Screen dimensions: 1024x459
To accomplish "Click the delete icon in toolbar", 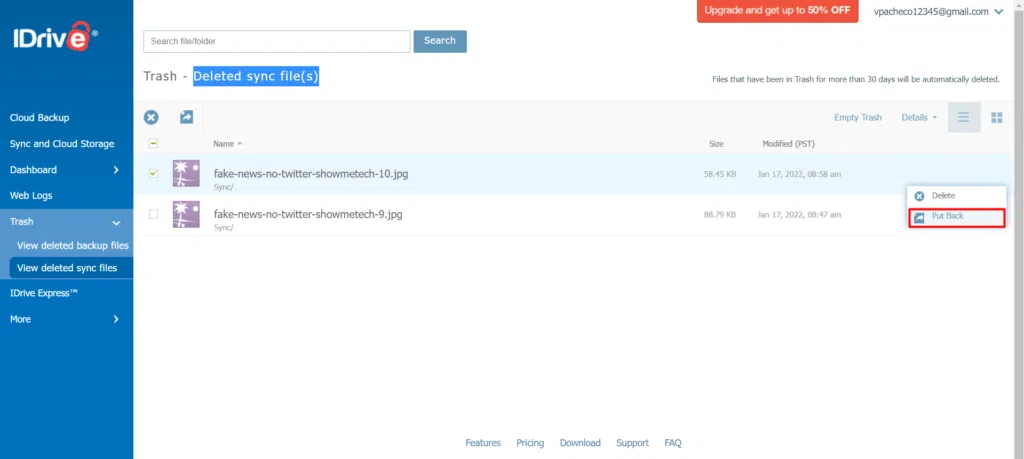I will [x=151, y=117].
